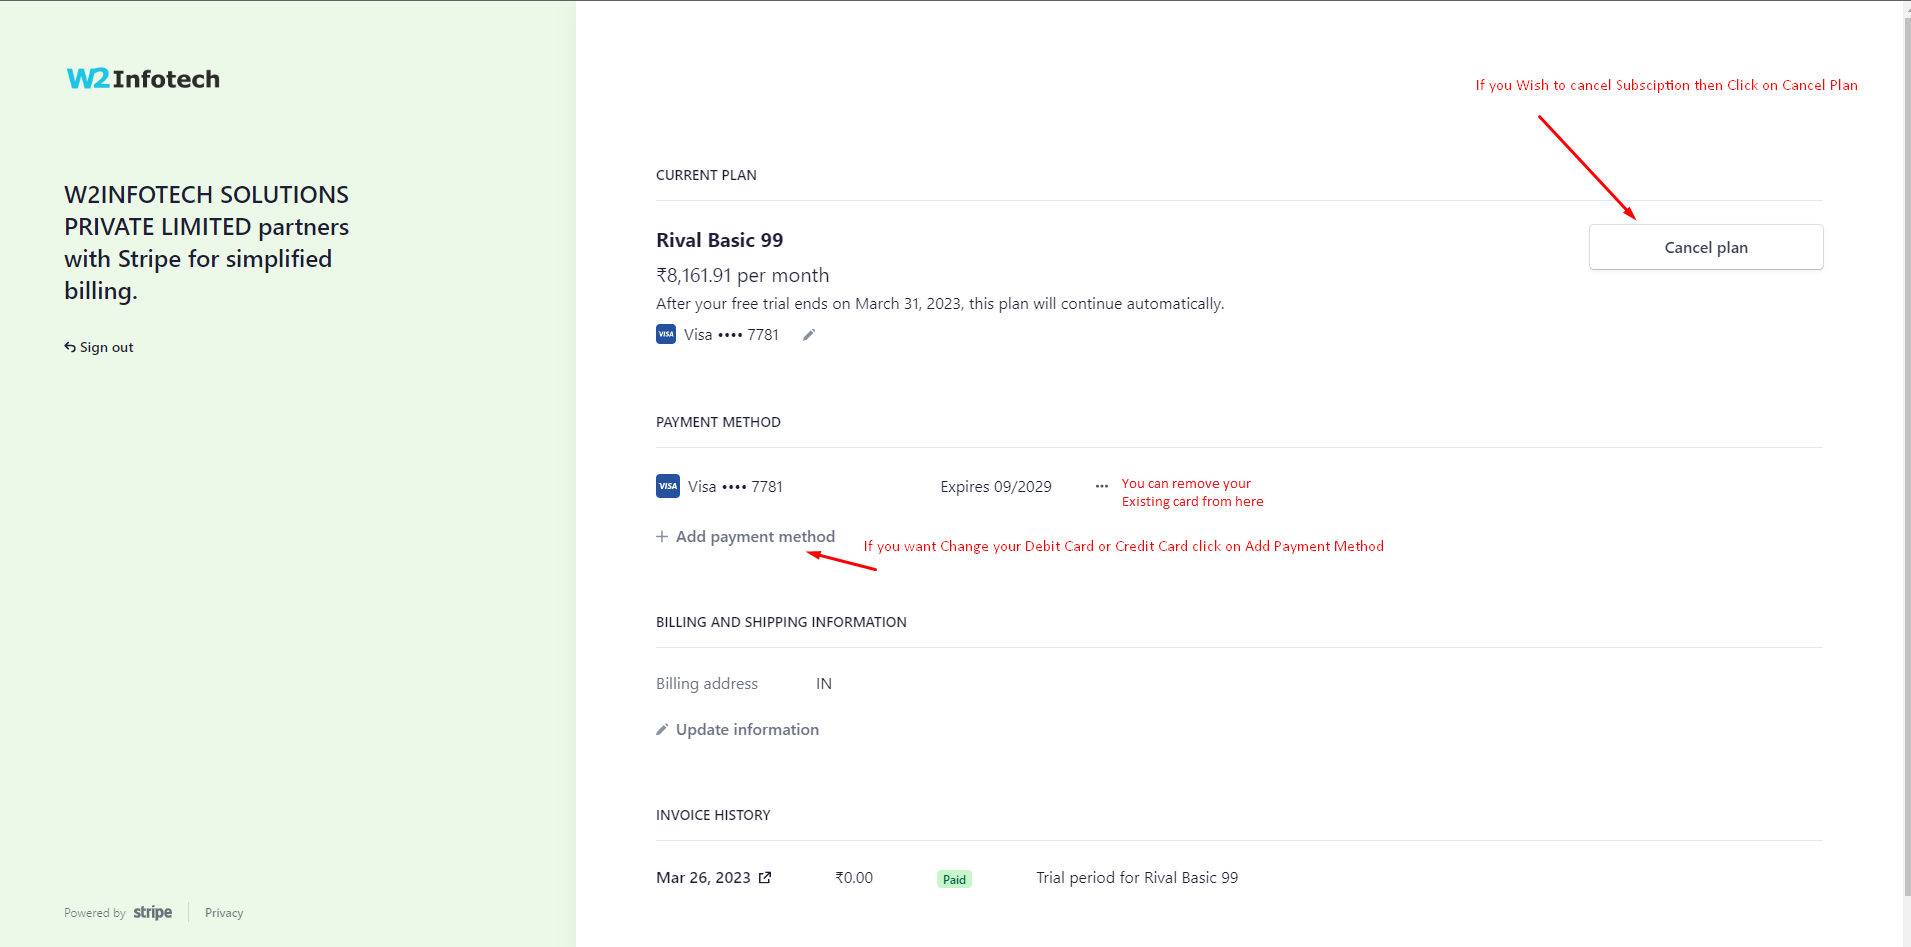Screen dimensions: 1911x947
Task: Open the Privacy link in the footer
Action: pyautogui.click(x=224, y=913)
